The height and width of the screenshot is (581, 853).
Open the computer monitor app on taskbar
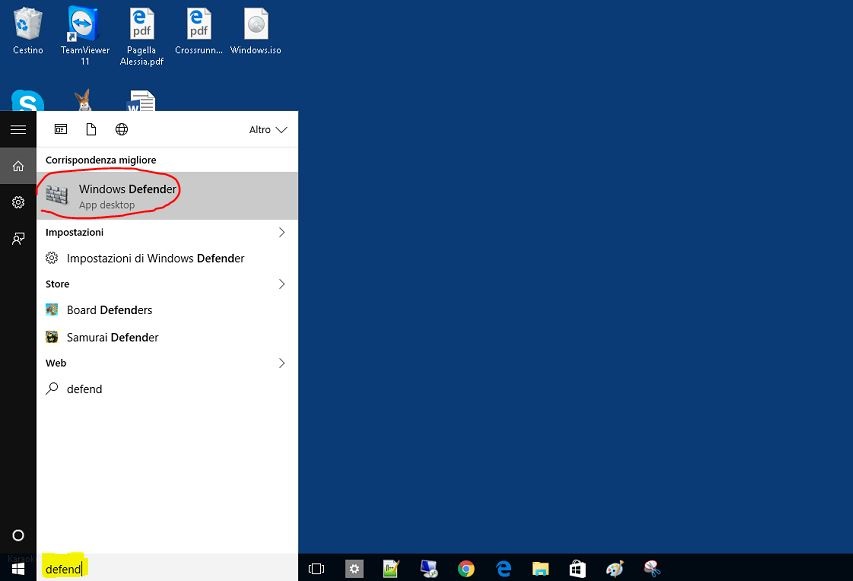pyautogui.click(x=429, y=569)
